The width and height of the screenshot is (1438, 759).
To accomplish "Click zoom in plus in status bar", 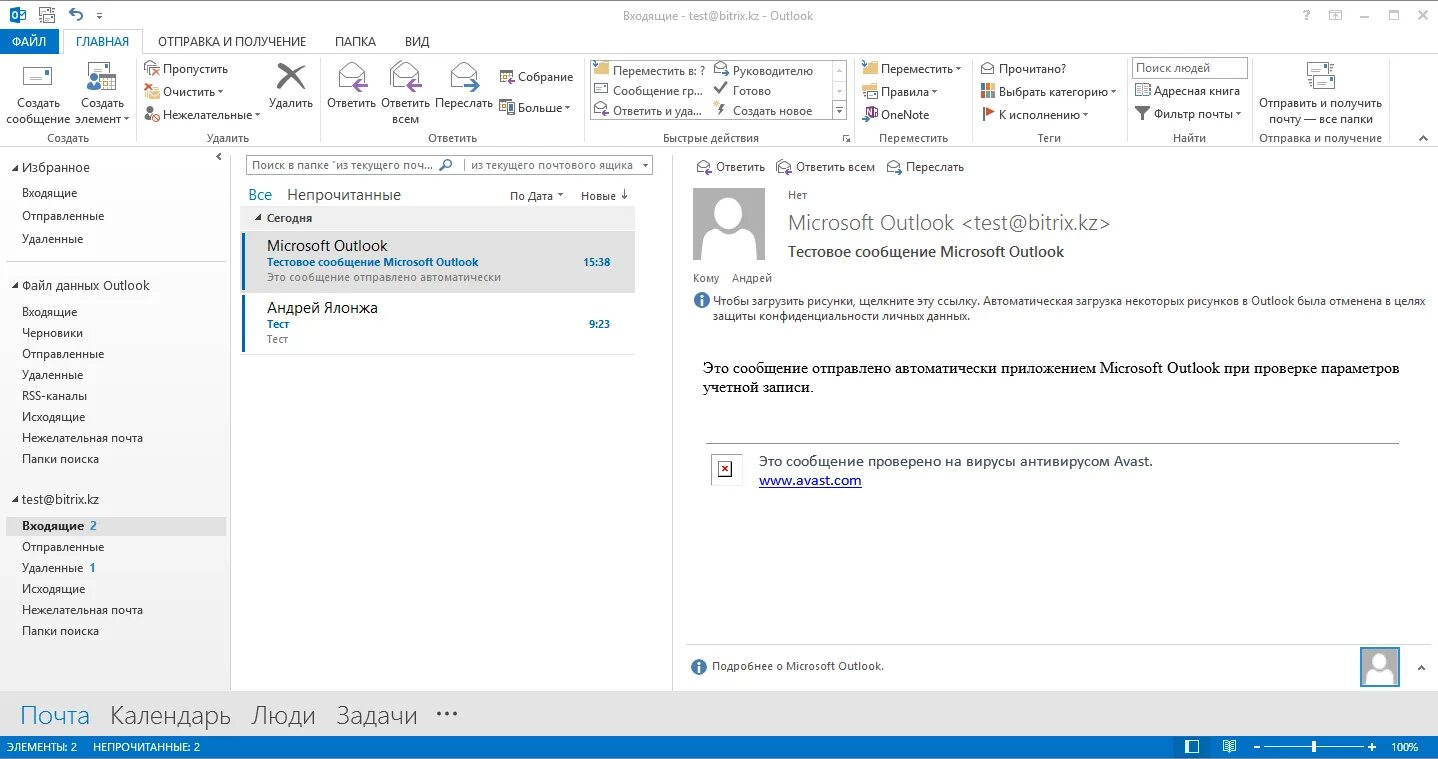I will [1372, 747].
